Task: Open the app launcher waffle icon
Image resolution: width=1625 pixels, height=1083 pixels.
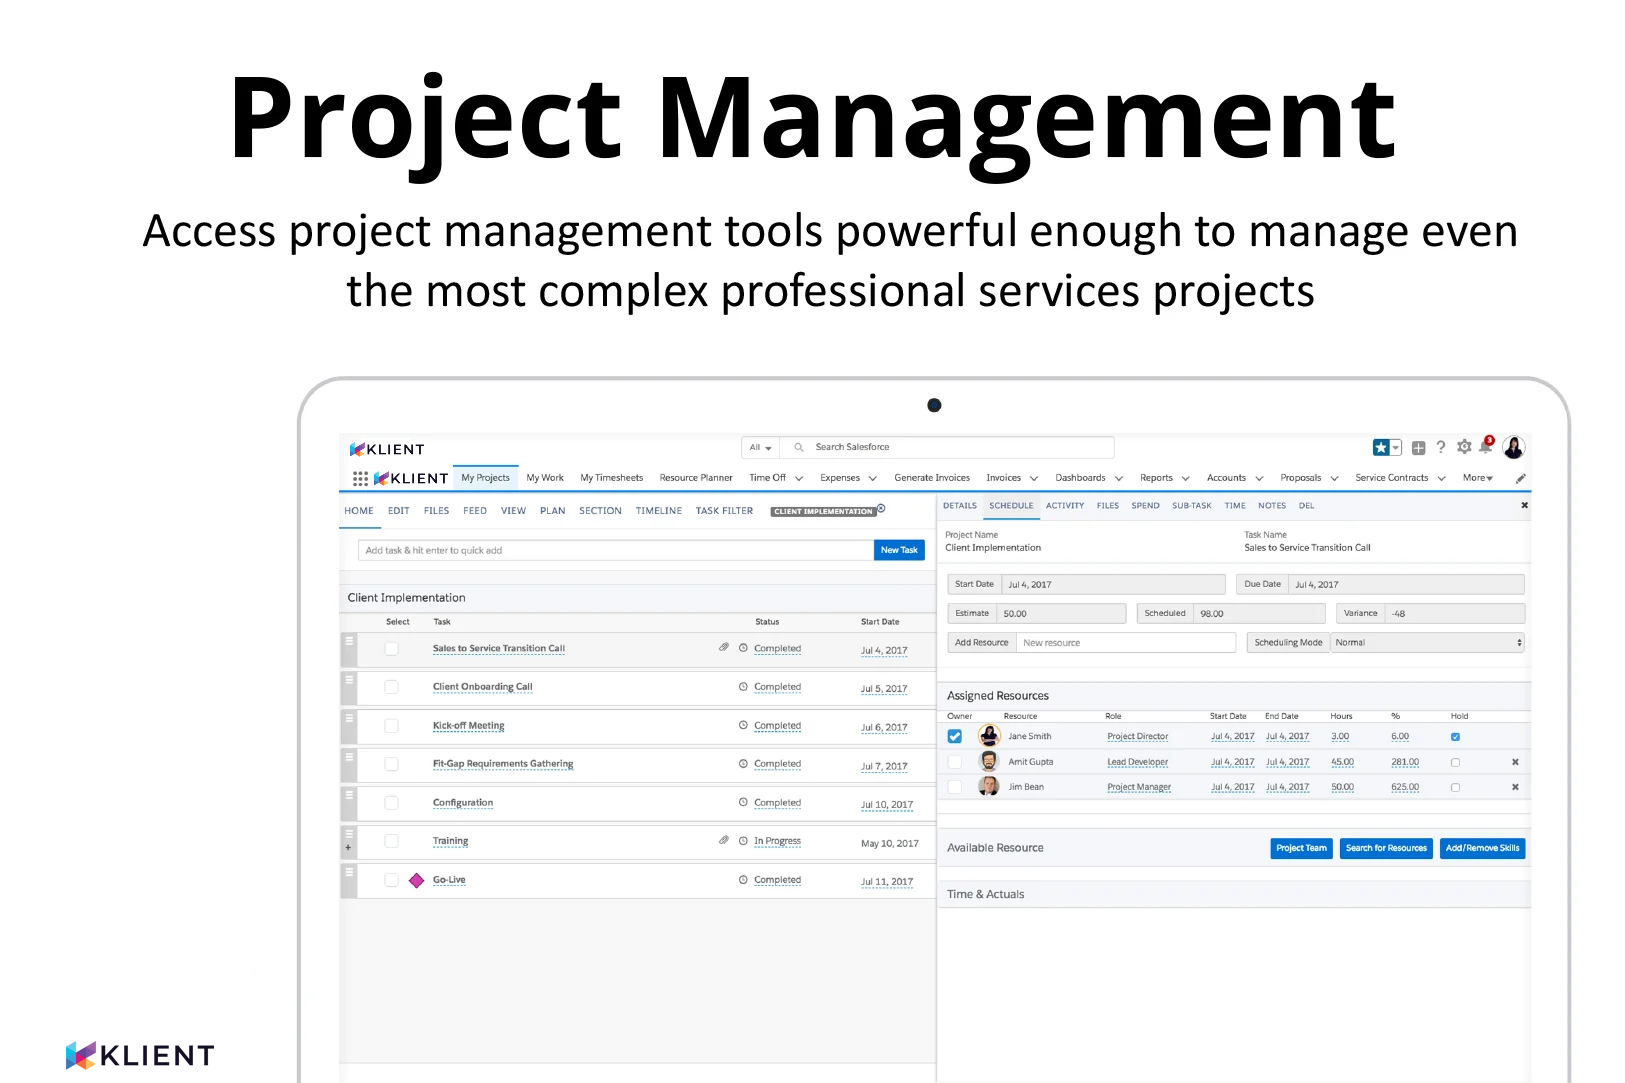Action: pos(359,478)
